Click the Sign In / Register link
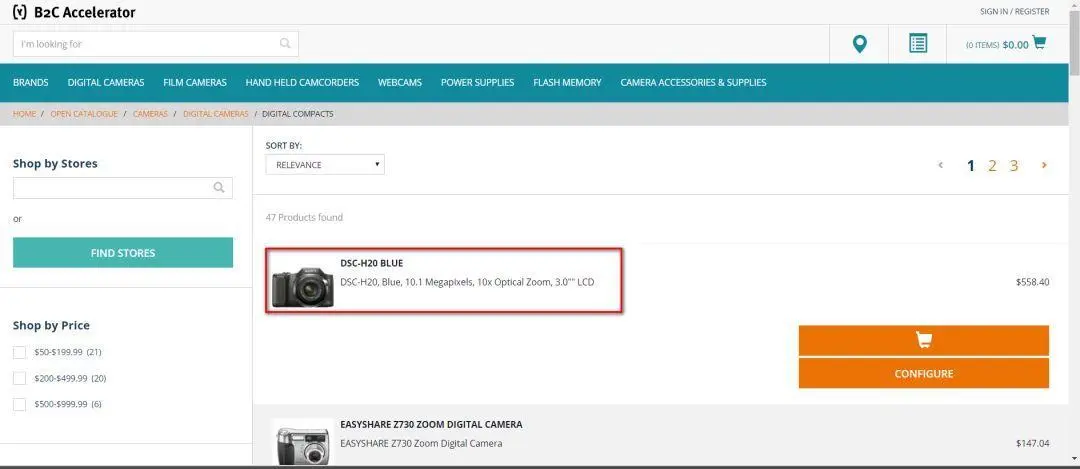Screen dimensions: 1080x469 point(1015,12)
